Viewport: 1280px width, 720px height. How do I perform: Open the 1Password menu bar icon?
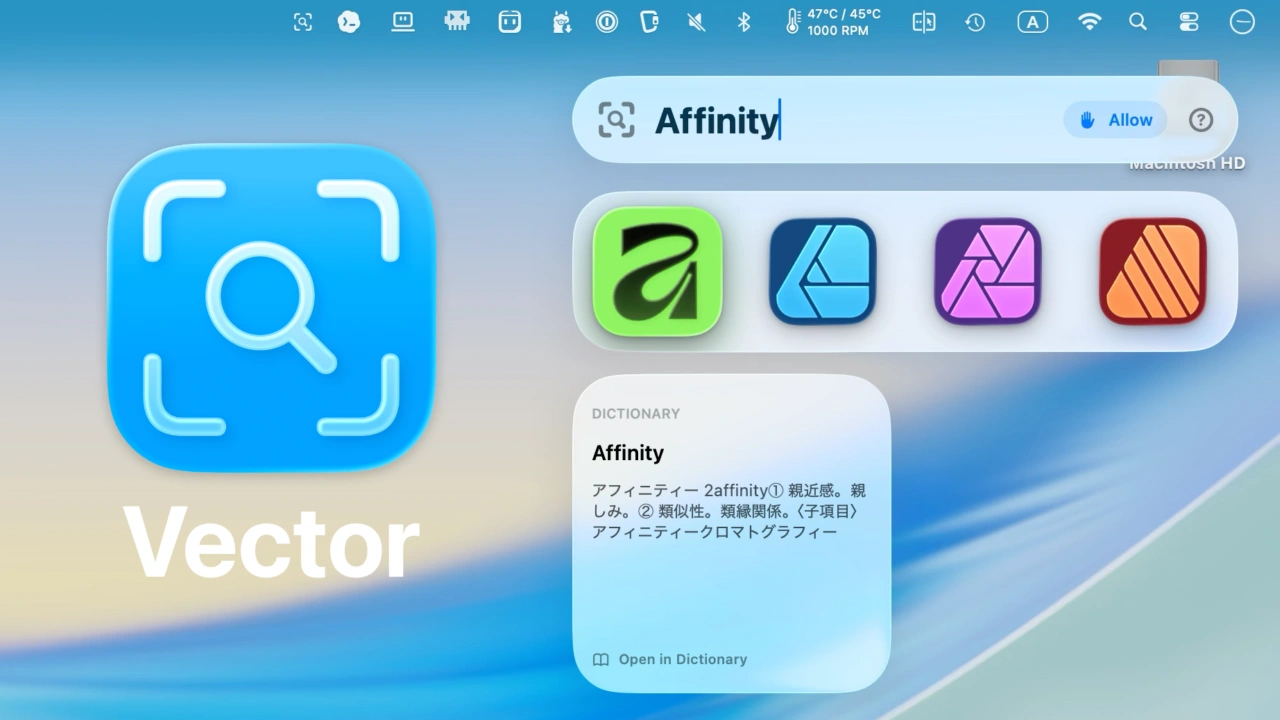(606, 22)
